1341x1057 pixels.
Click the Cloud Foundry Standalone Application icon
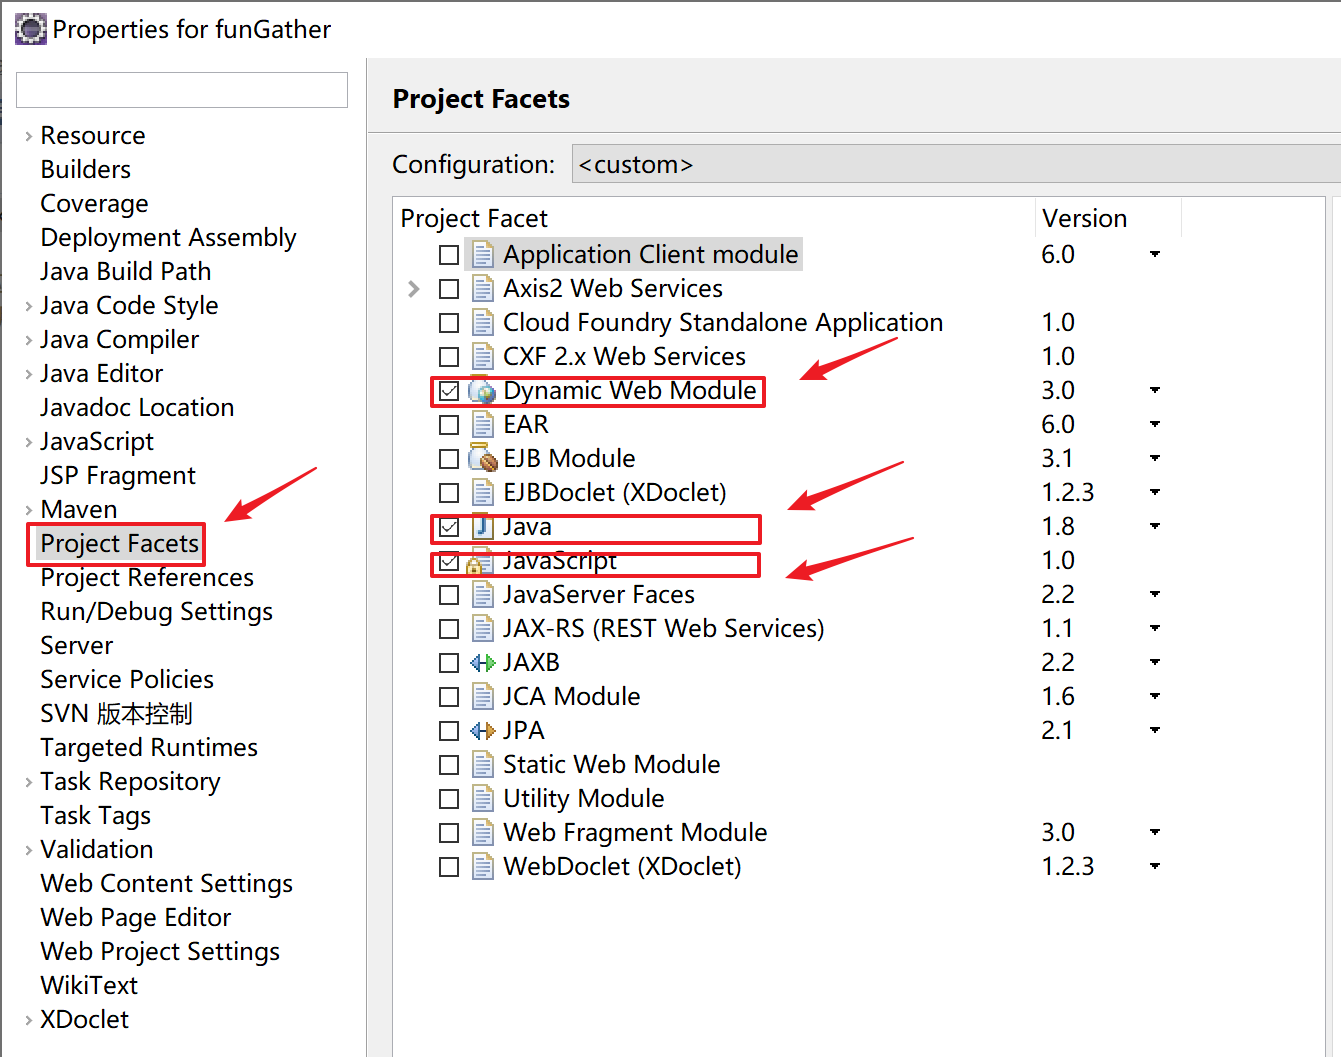(483, 323)
